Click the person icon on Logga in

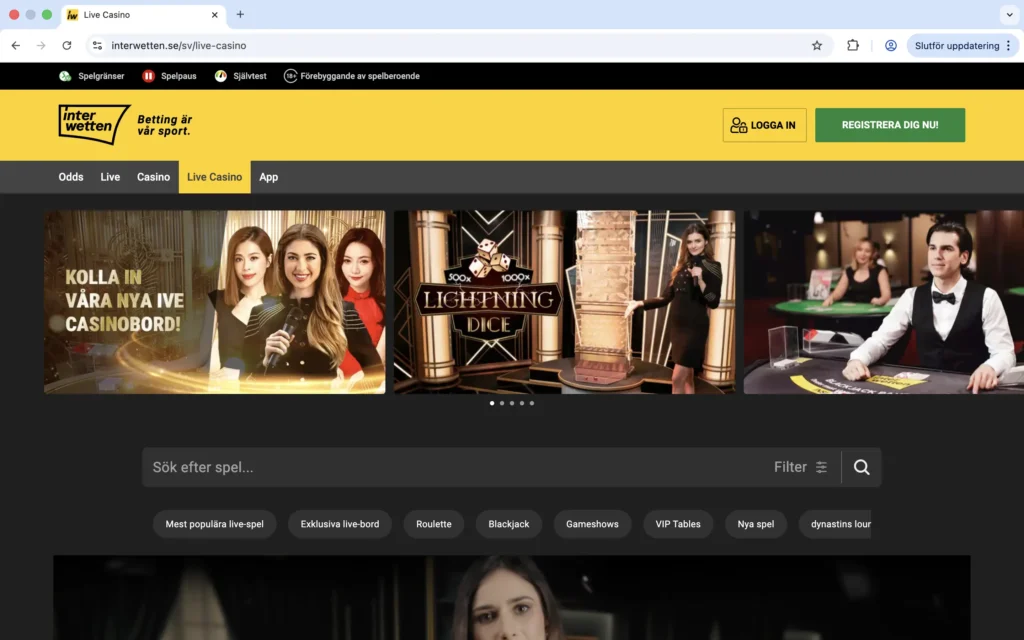(740, 125)
